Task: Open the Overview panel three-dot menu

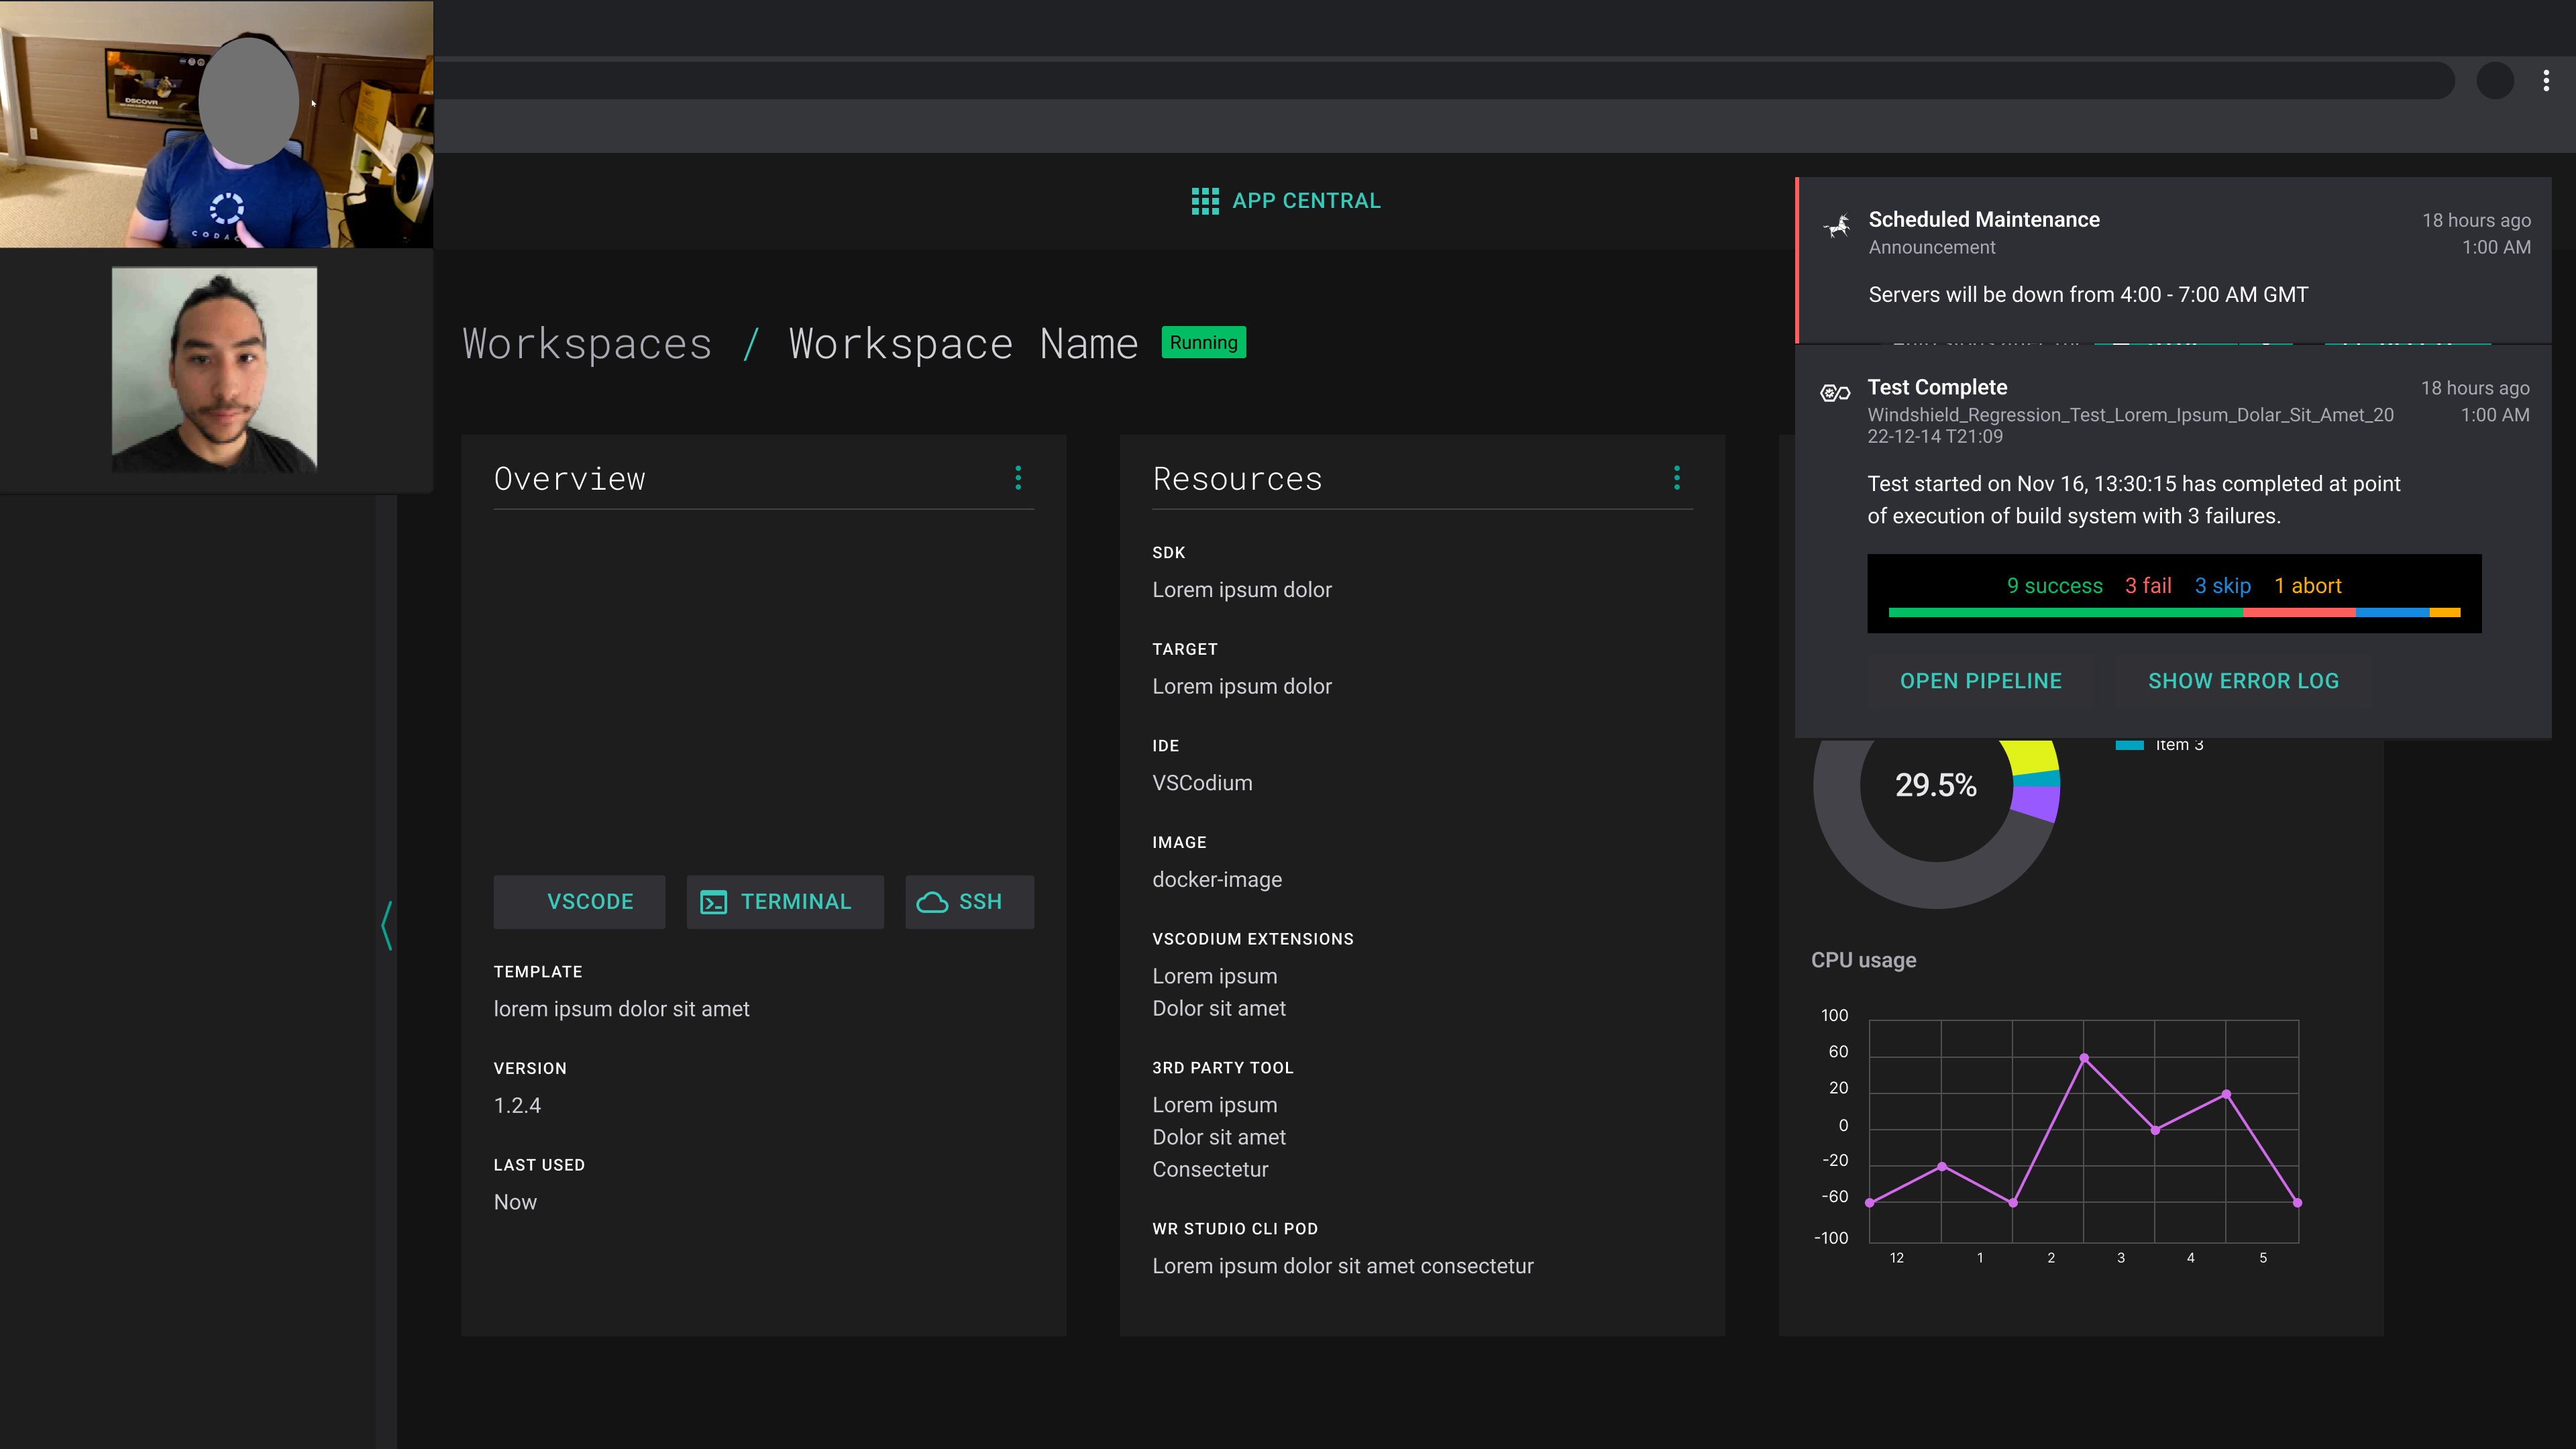Action: (x=1018, y=478)
